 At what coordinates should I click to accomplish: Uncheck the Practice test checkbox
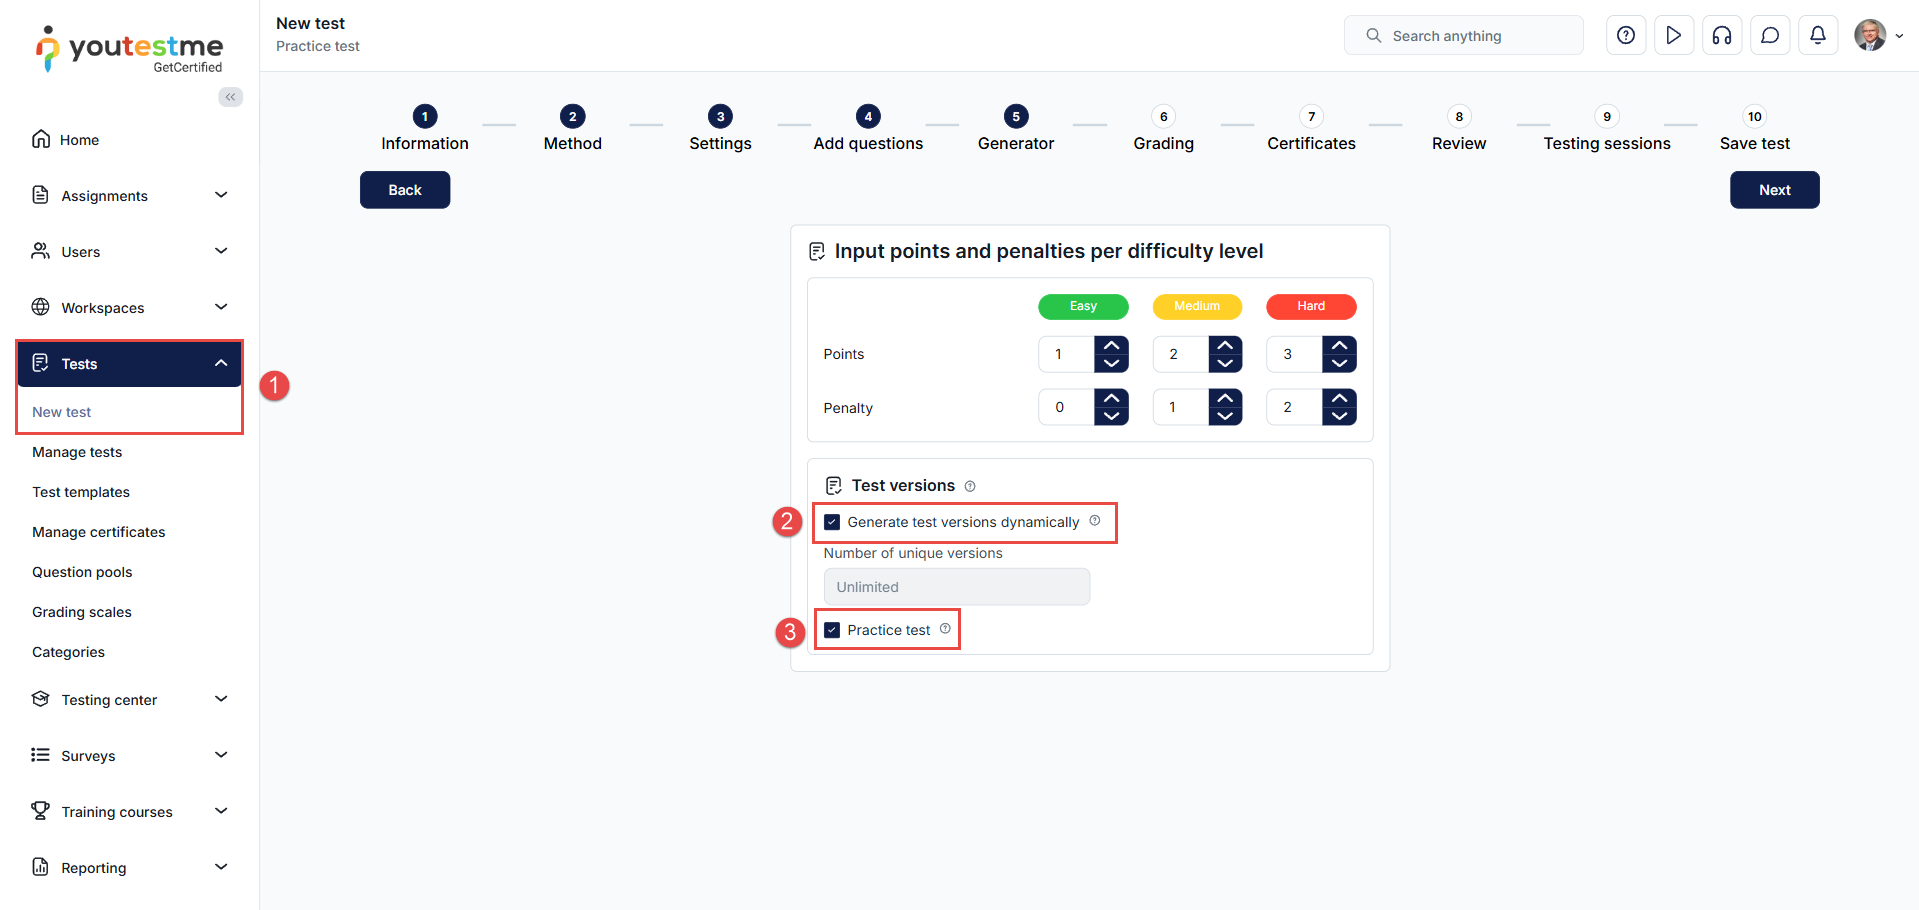[x=832, y=630]
